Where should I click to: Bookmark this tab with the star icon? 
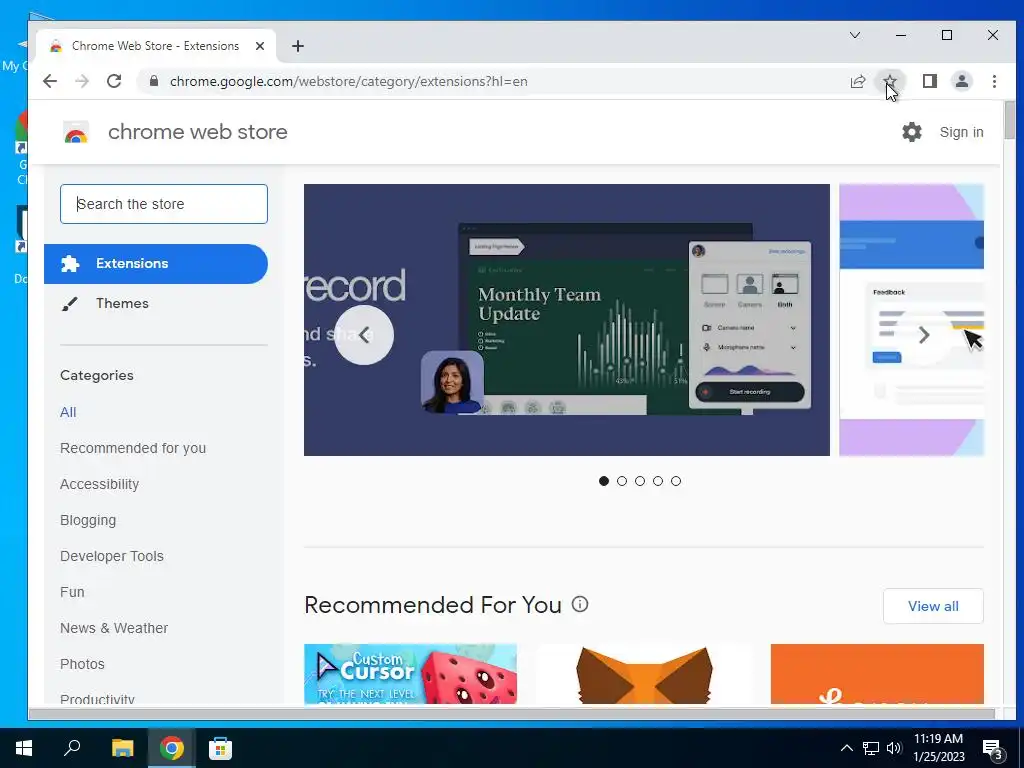tap(889, 81)
